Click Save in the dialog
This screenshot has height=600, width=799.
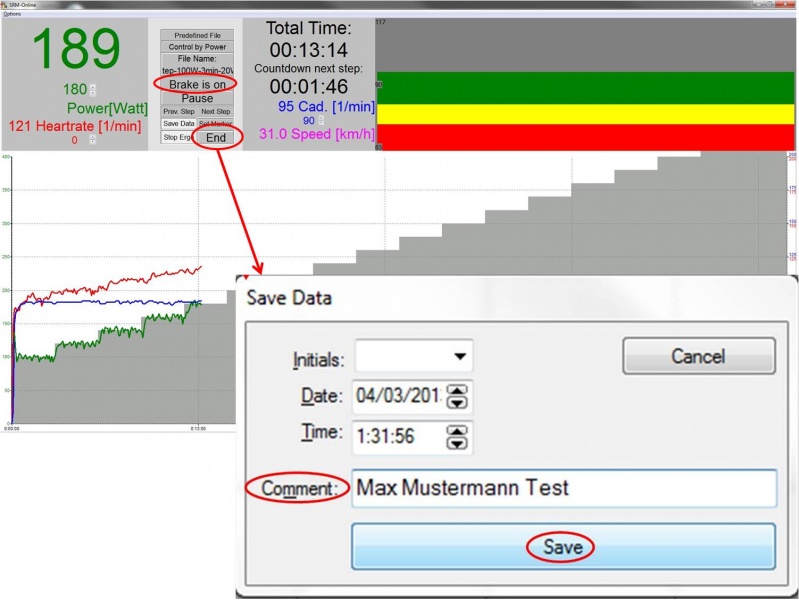(x=562, y=547)
